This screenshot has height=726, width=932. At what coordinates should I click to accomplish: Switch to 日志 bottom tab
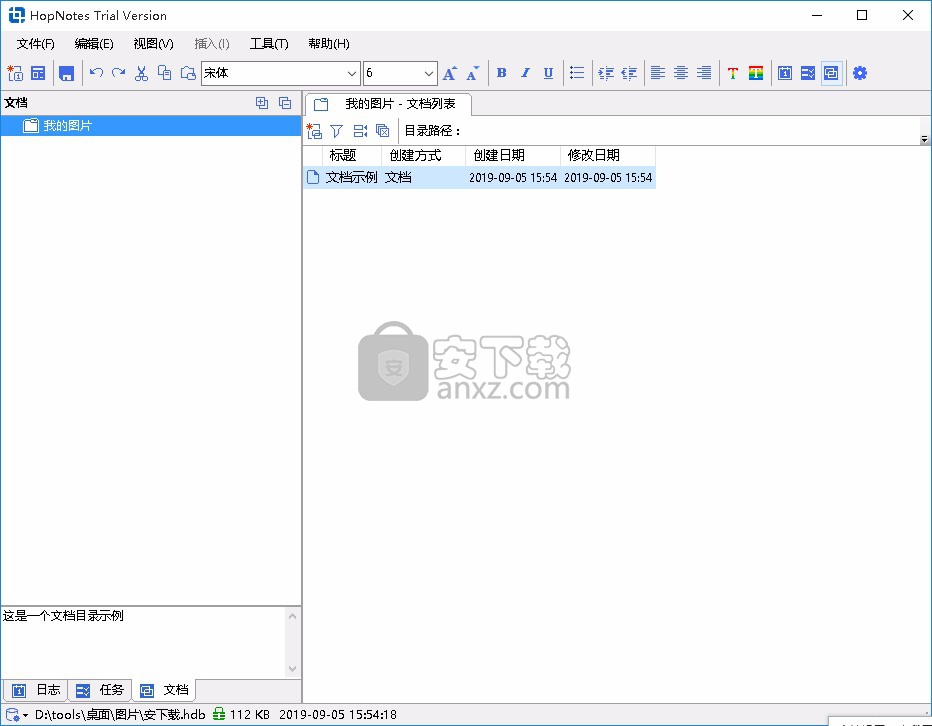click(36, 690)
